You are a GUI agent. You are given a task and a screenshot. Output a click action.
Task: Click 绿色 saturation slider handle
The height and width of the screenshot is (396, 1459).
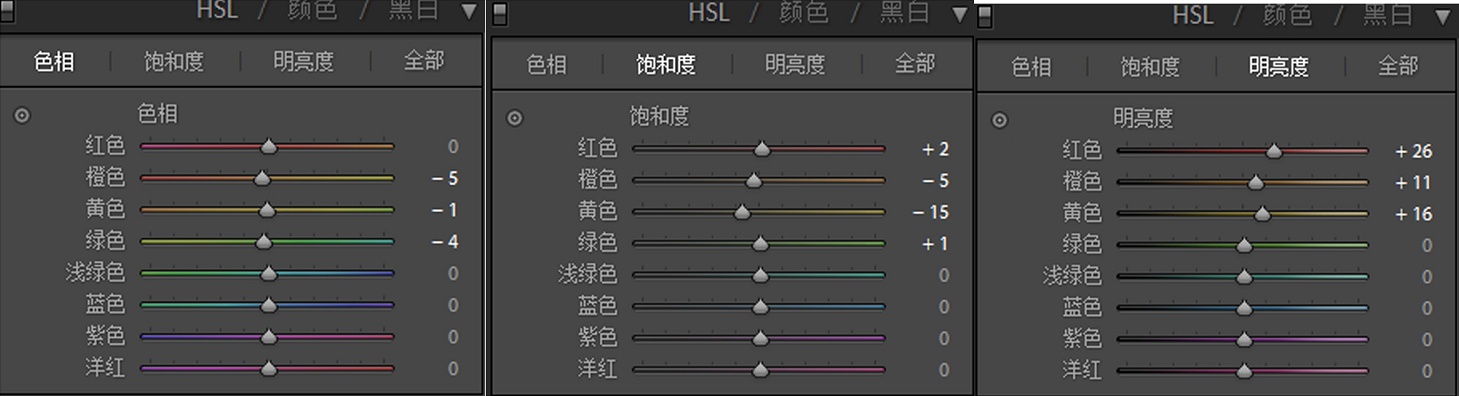click(760, 244)
